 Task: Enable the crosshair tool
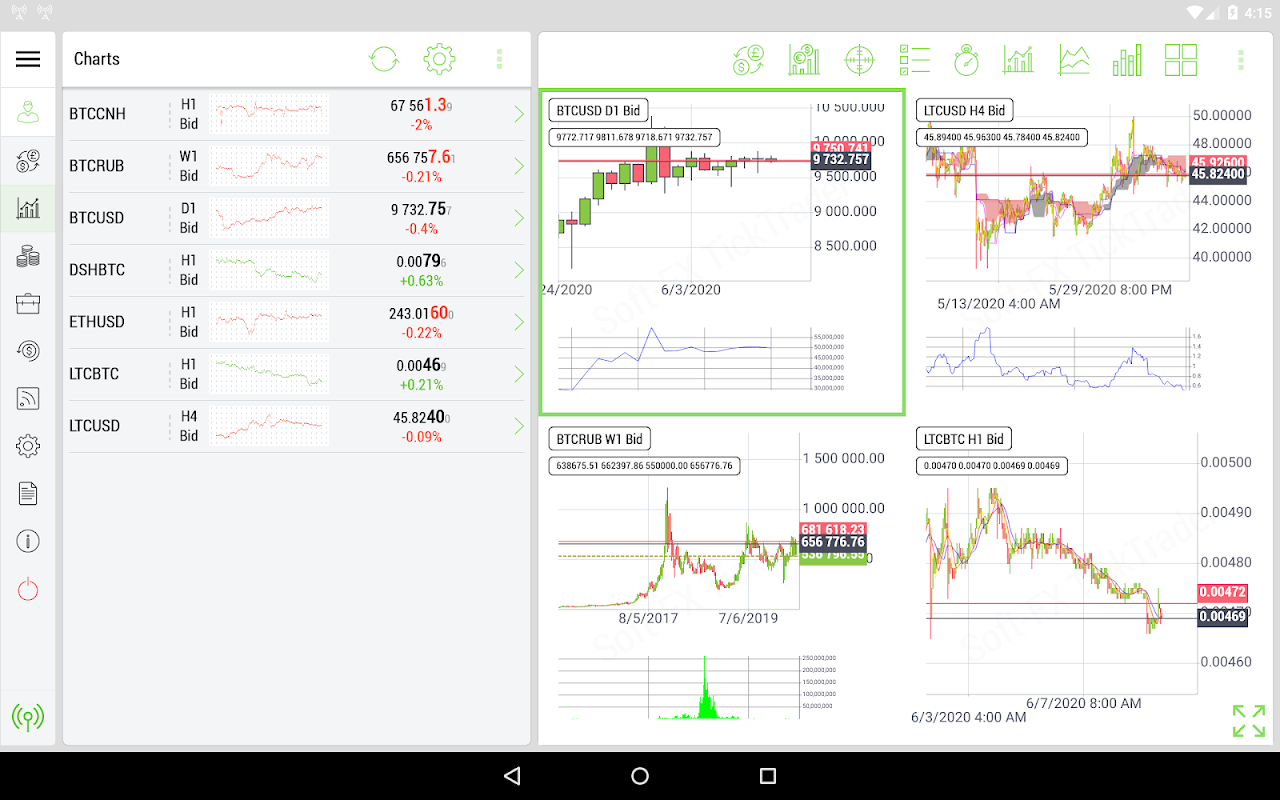click(x=858, y=59)
